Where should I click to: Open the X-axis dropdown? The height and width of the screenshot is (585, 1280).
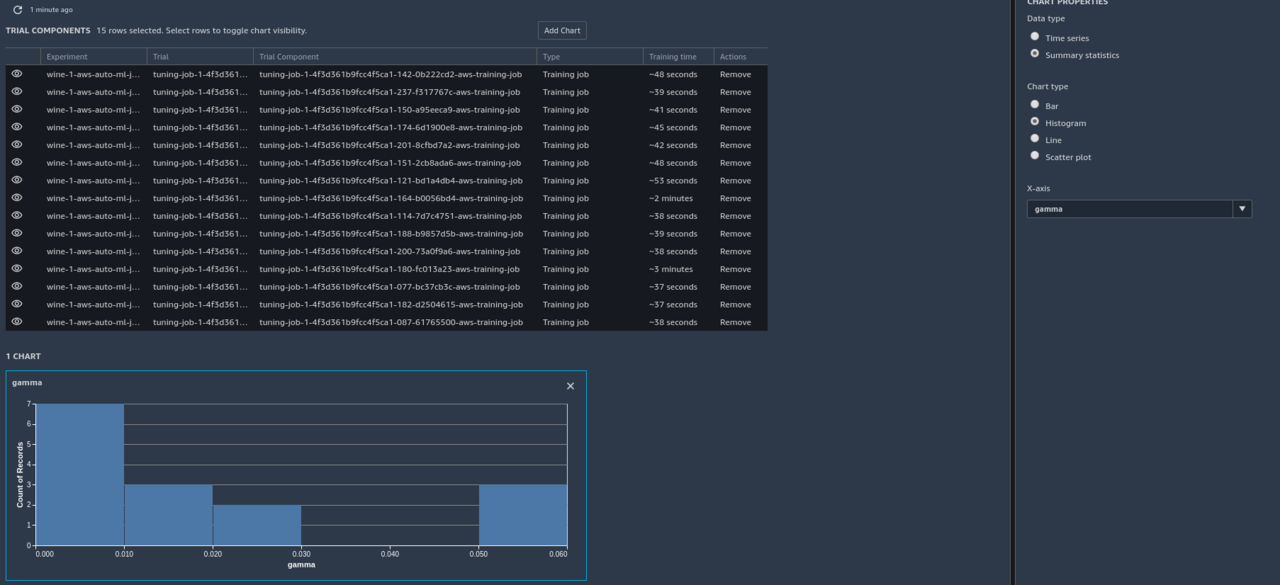1242,209
